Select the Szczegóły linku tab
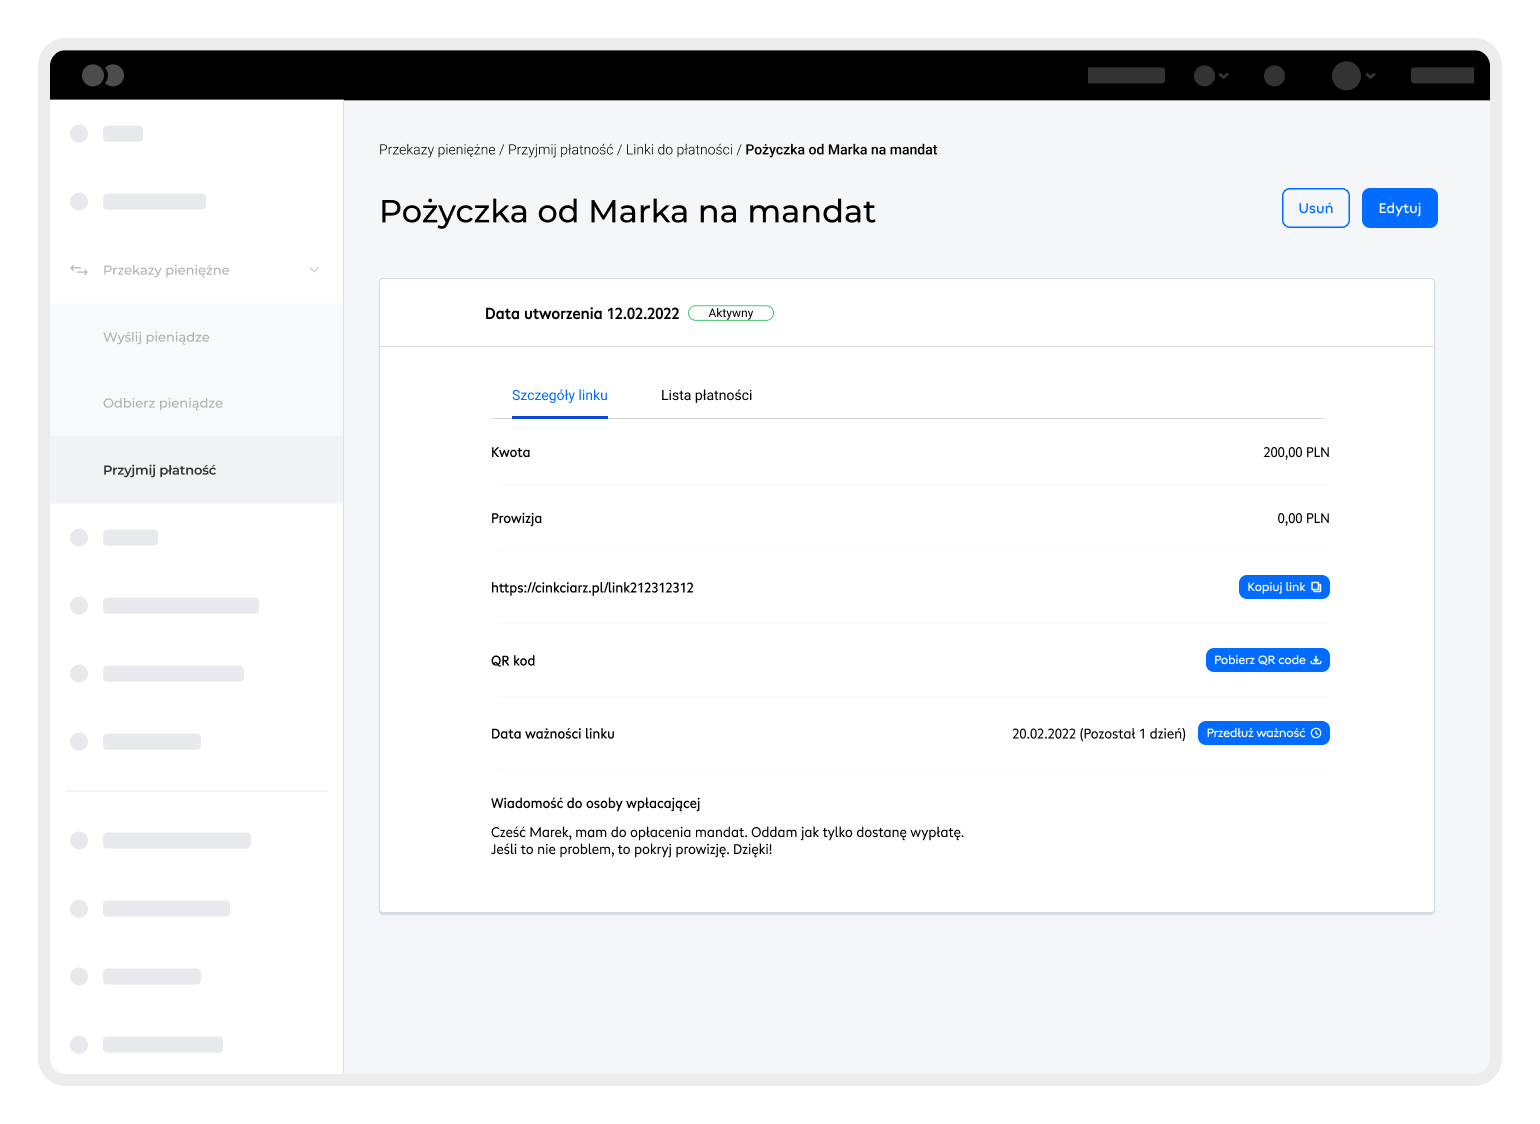The image size is (1540, 1124). point(559,395)
